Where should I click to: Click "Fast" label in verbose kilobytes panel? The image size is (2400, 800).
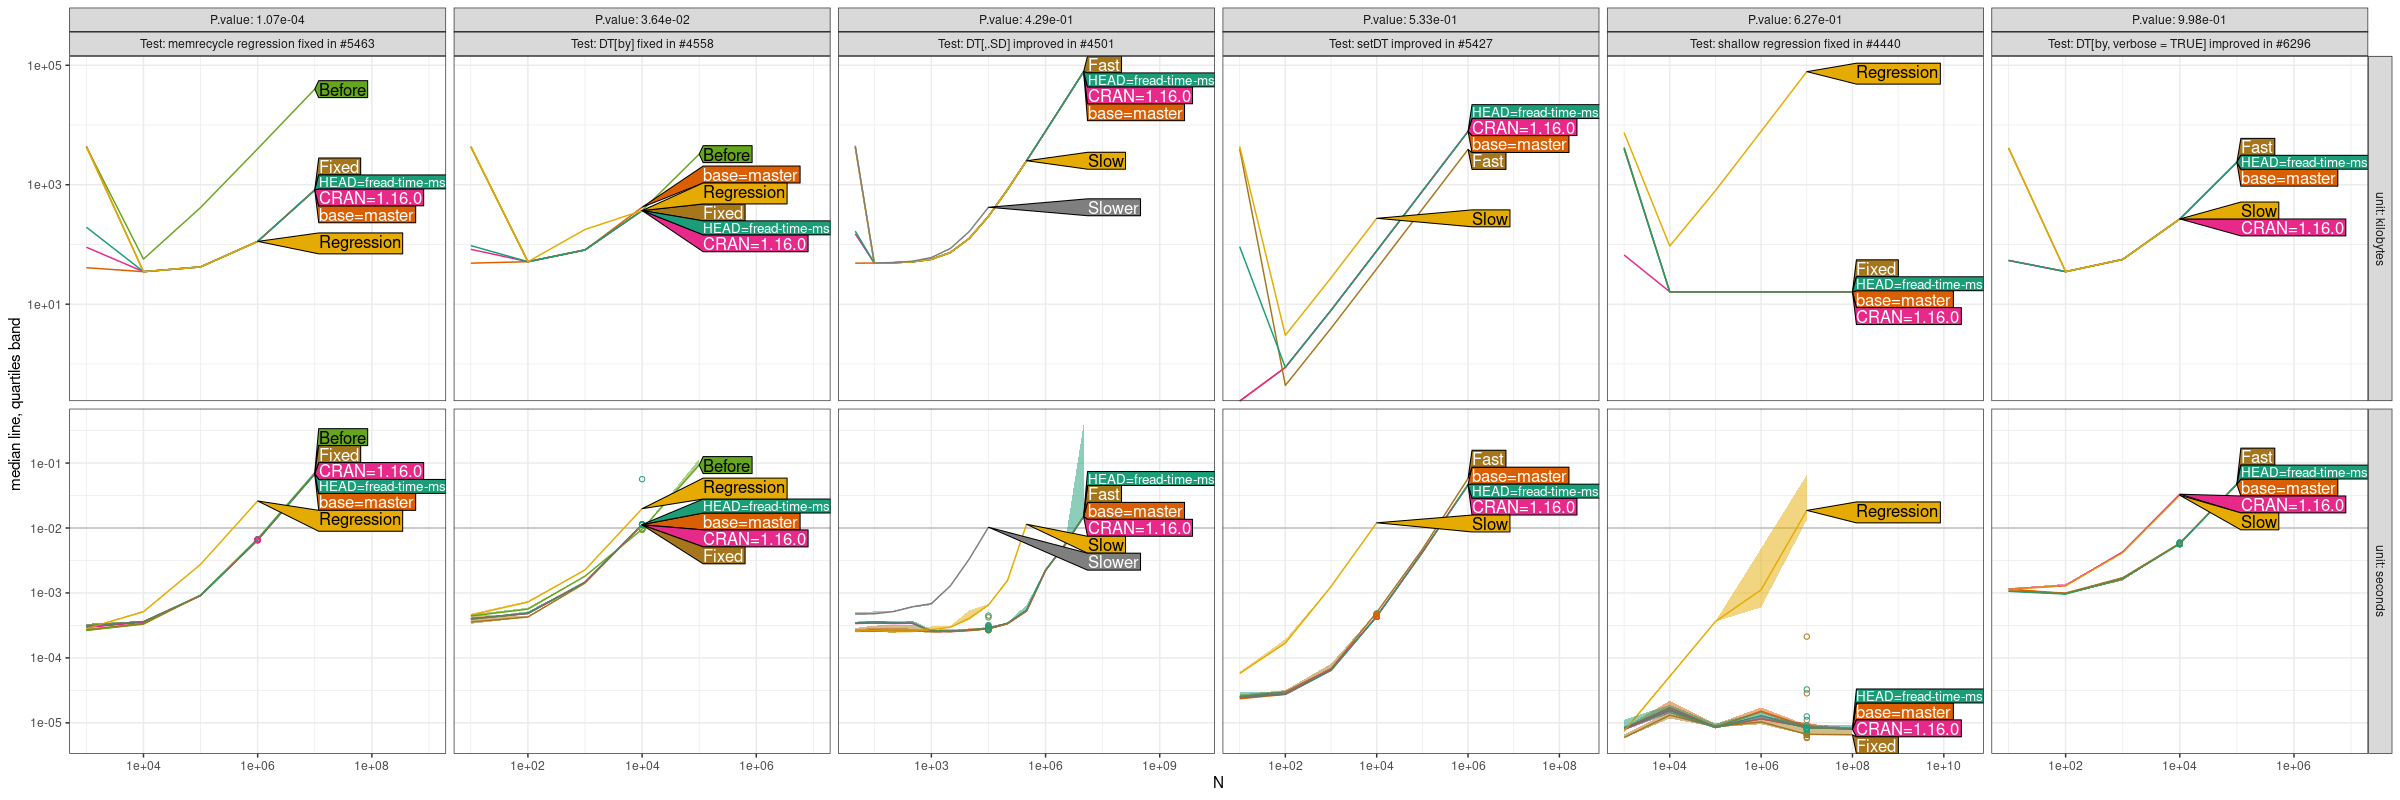tap(2257, 147)
